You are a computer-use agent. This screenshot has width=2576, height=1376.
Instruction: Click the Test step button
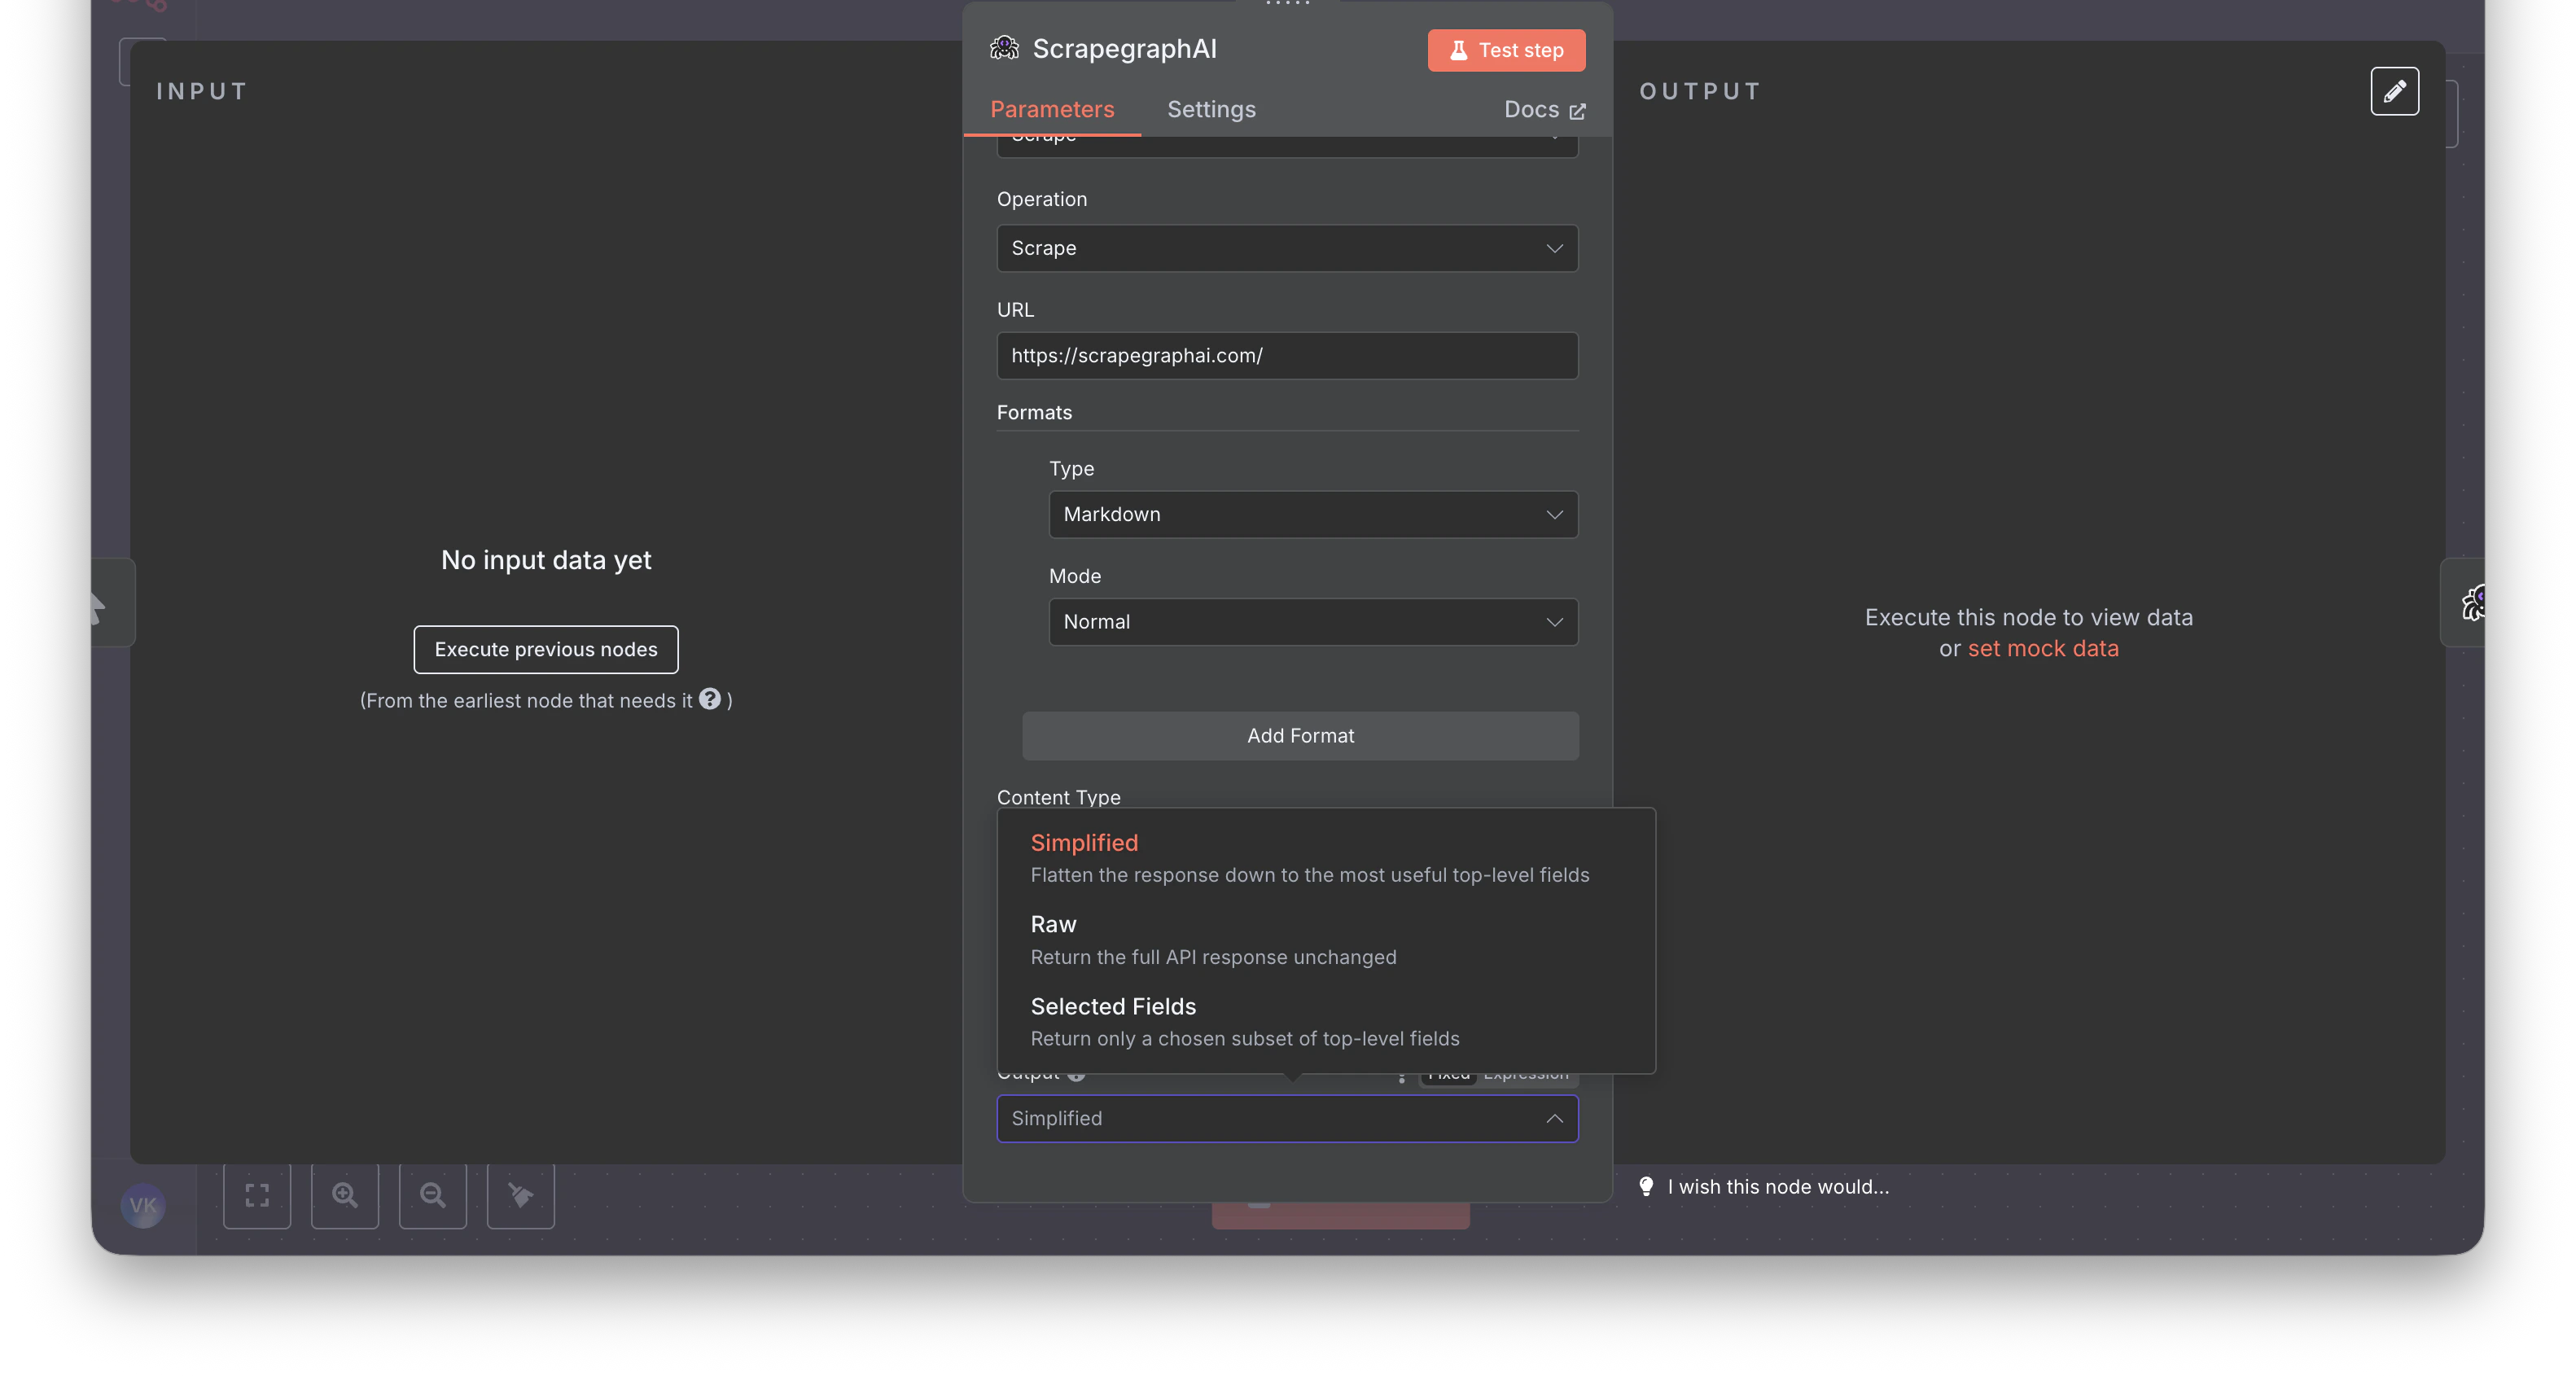click(x=1506, y=50)
